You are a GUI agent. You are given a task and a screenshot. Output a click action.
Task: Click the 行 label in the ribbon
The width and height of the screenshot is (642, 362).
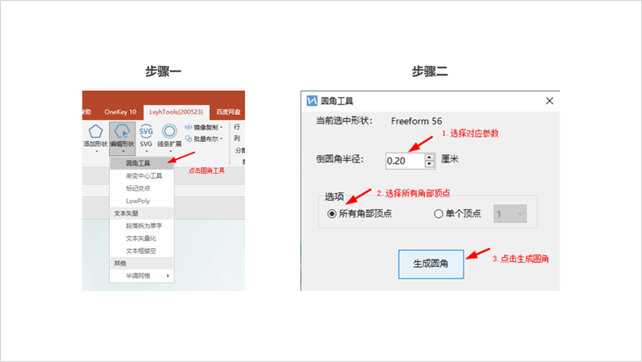(x=237, y=127)
